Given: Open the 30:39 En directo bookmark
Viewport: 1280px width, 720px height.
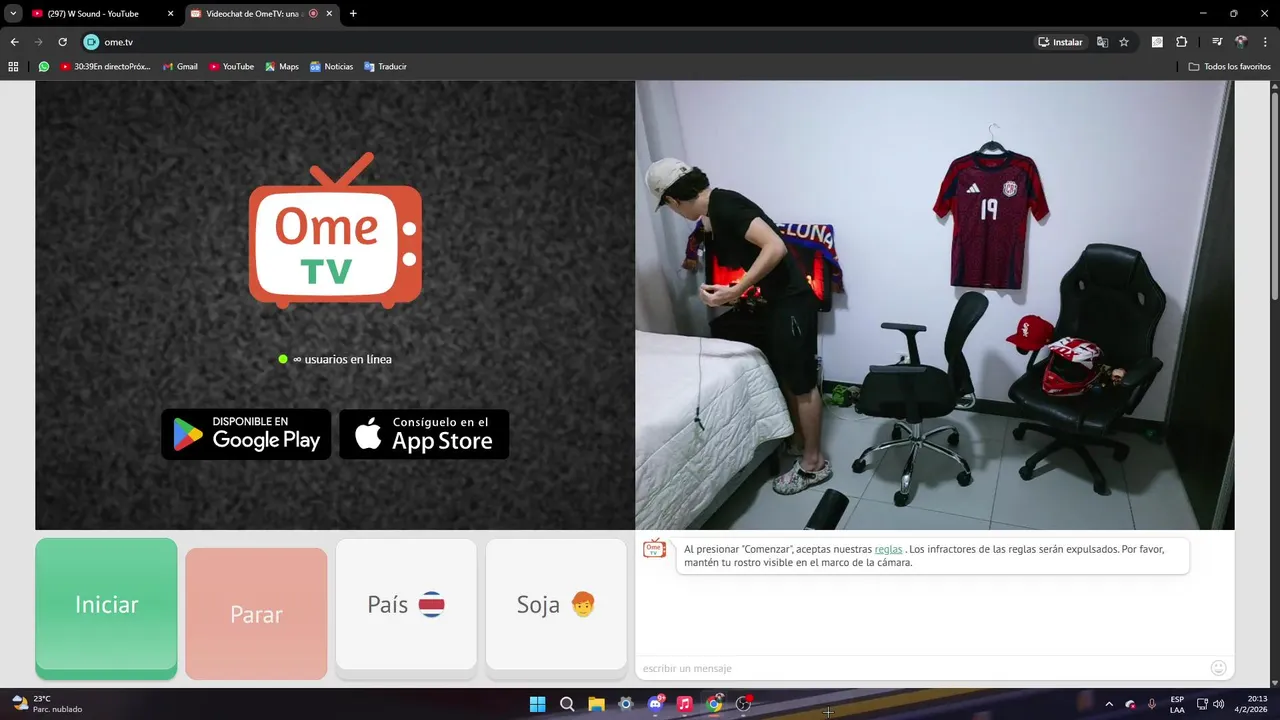Looking at the screenshot, I should click(105, 67).
